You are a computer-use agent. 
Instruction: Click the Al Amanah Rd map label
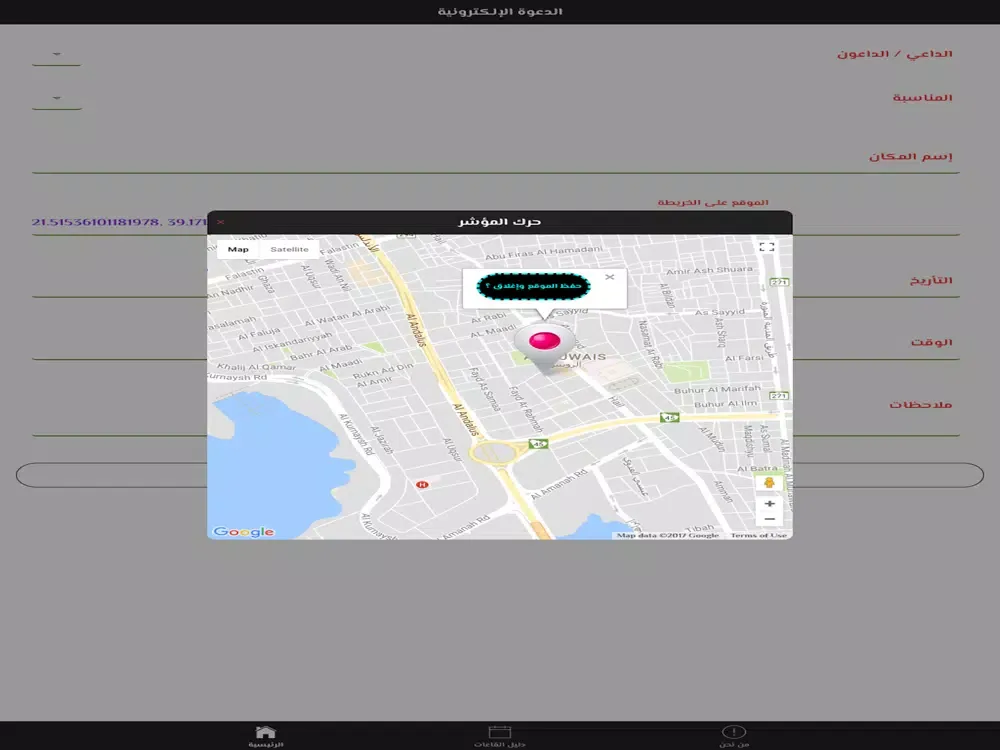[559, 485]
